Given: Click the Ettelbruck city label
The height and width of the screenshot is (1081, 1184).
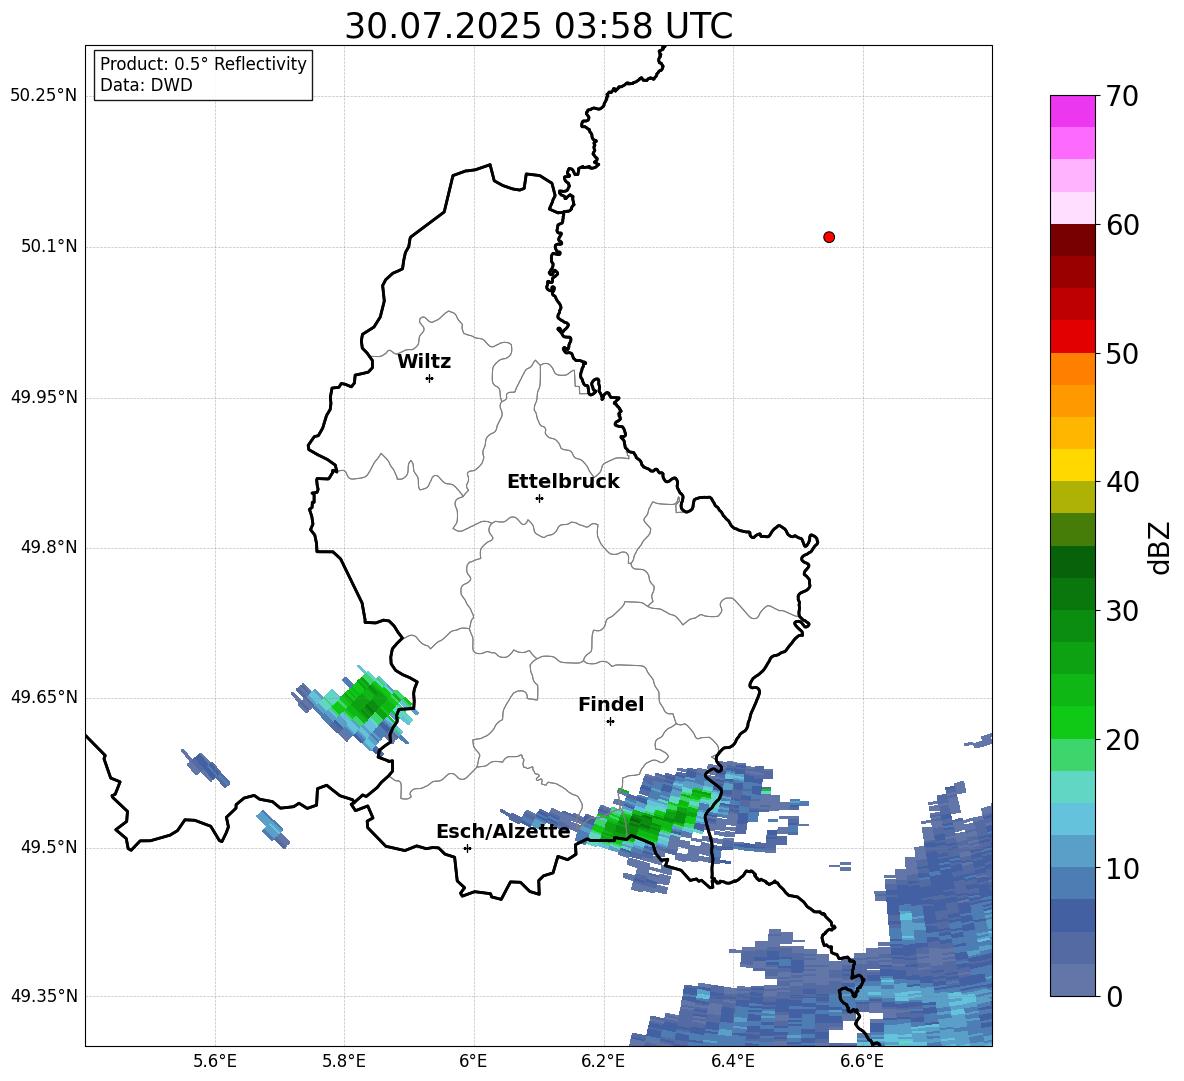Looking at the screenshot, I should [563, 482].
